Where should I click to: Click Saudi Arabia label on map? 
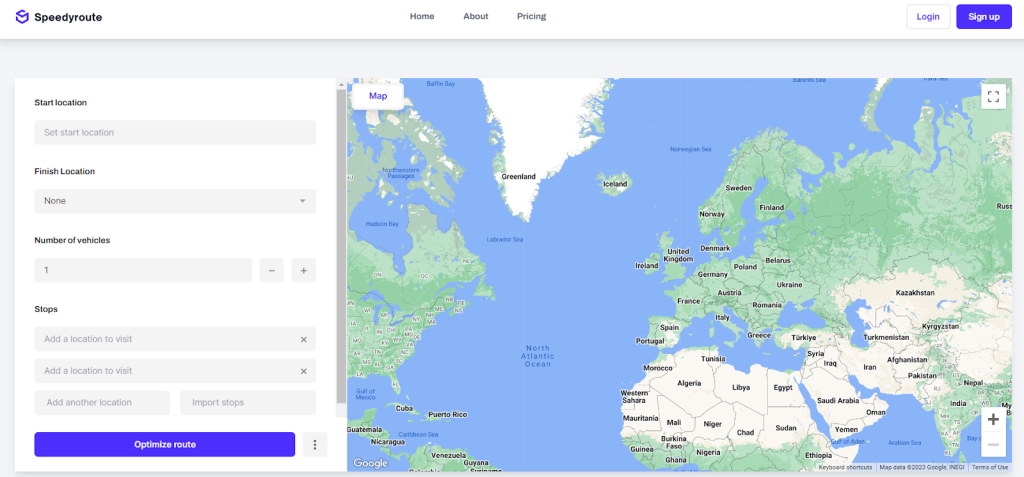839,401
